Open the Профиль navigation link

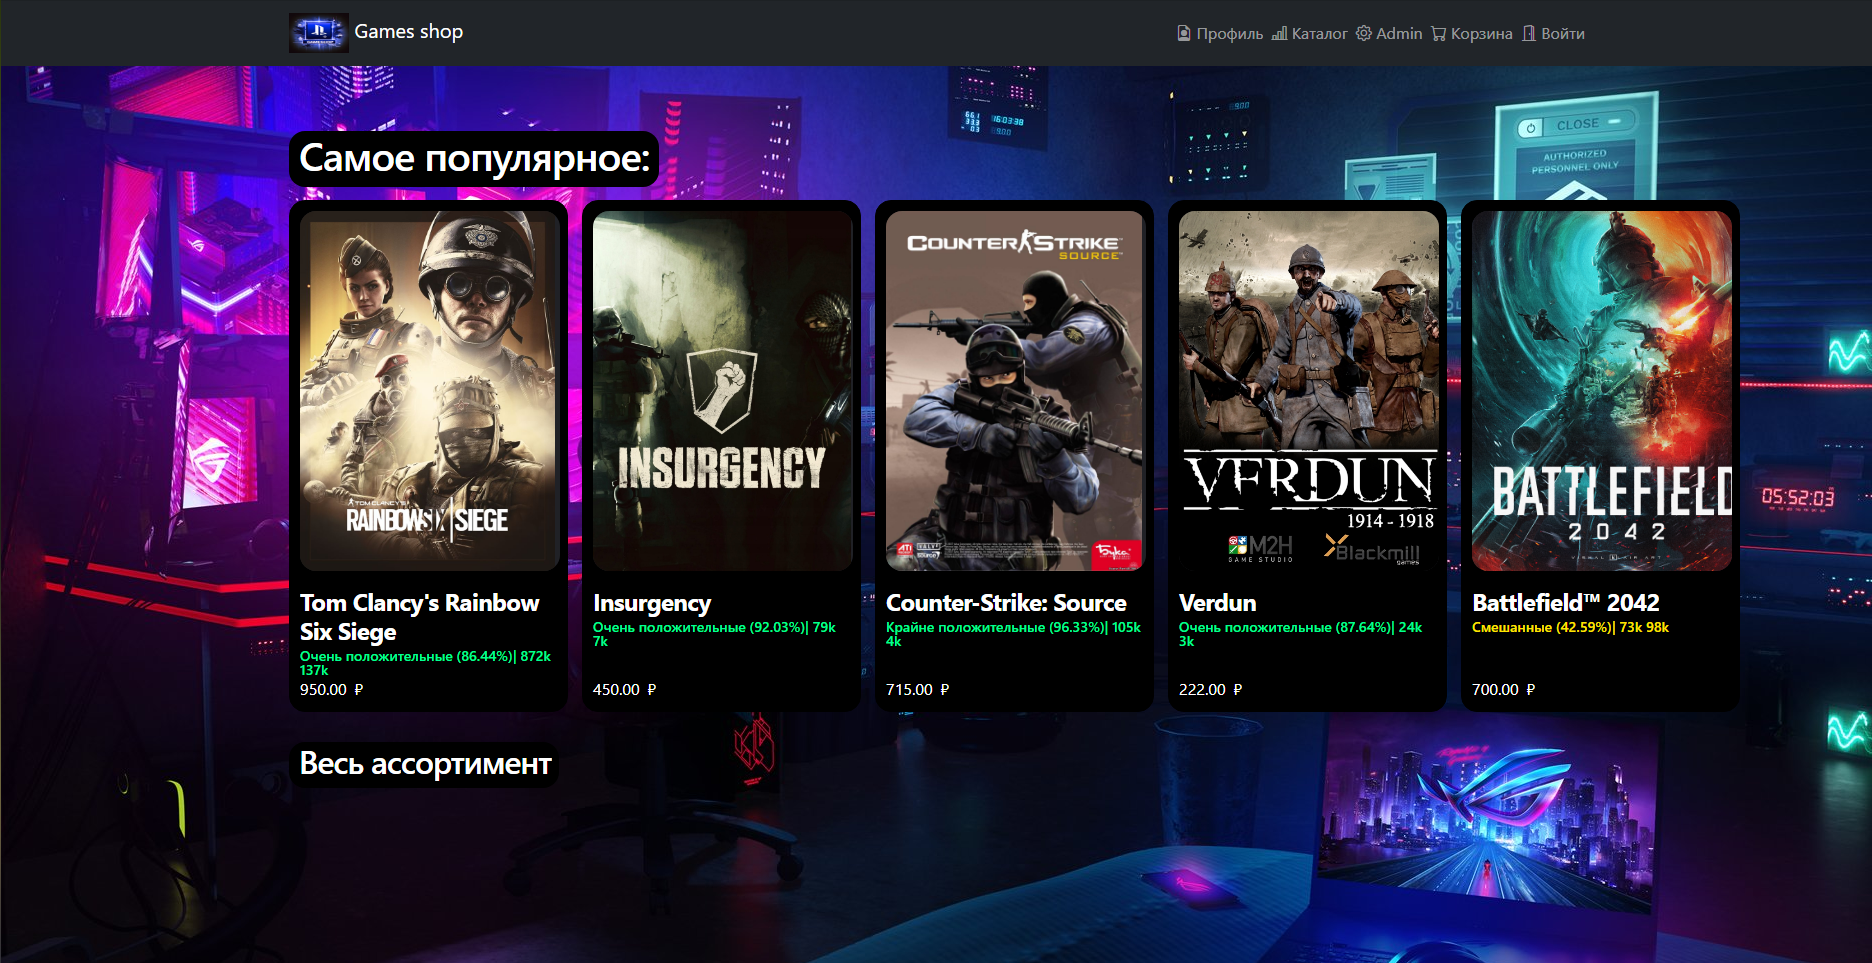(1229, 34)
